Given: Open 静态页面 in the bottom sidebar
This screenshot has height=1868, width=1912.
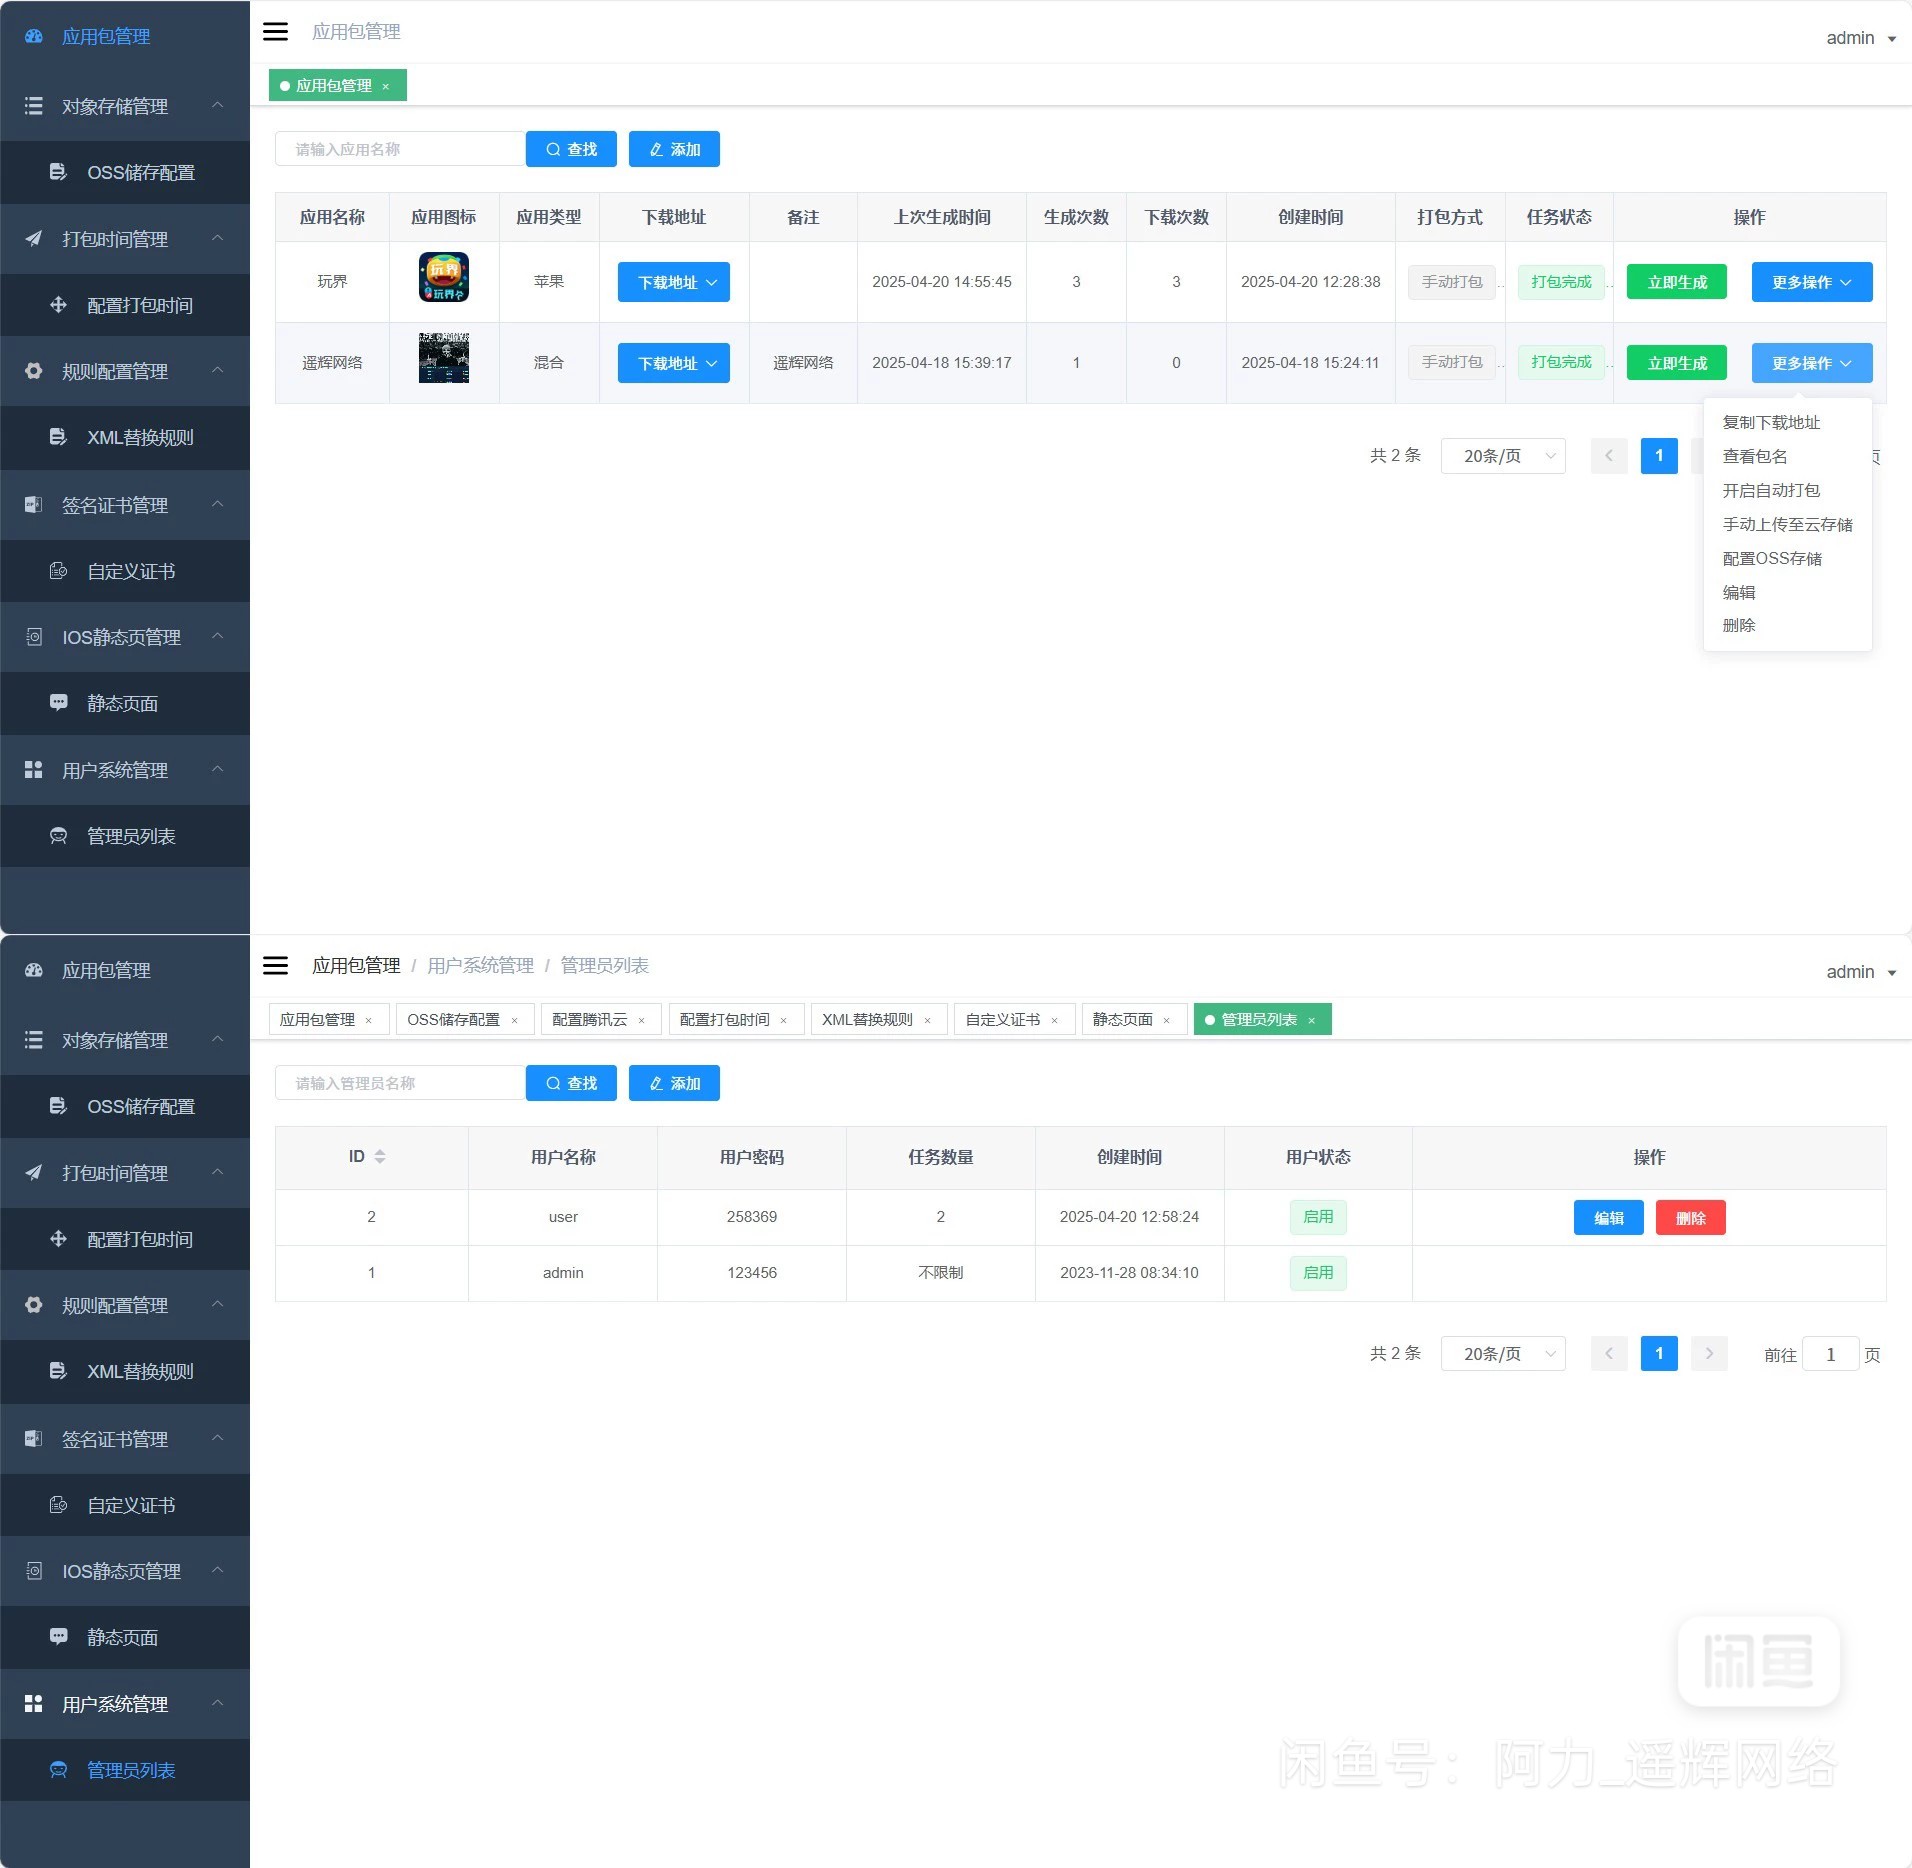Looking at the screenshot, I should pyautogui.click(x=122, y=1638).
